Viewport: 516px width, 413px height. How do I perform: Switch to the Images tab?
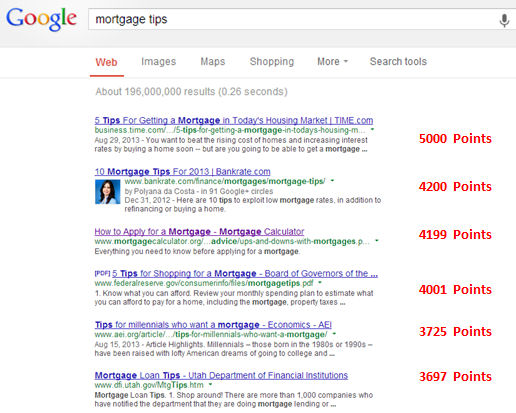coord(159,62)
